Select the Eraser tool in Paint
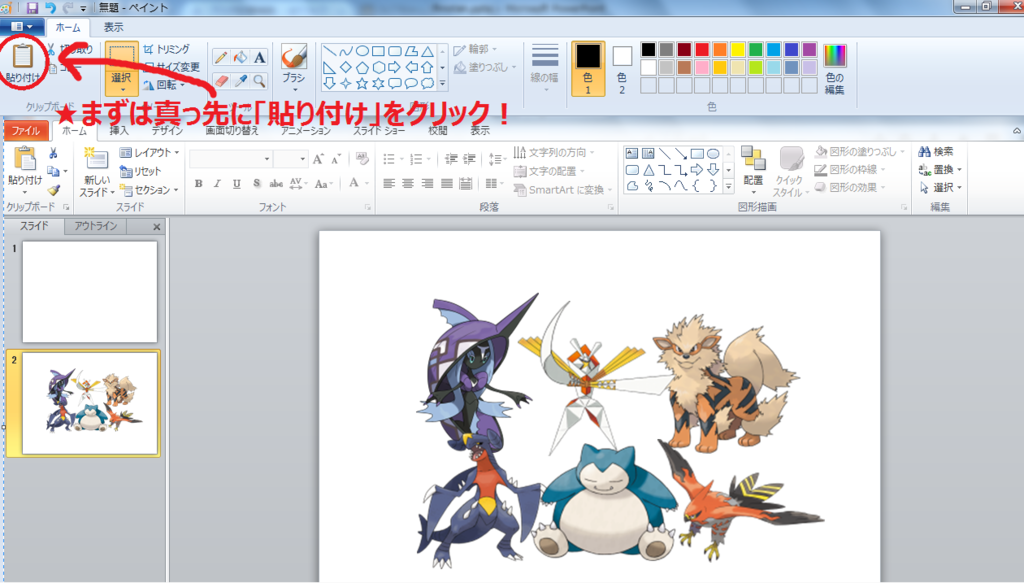The image size is (1024, 583). 221,80
